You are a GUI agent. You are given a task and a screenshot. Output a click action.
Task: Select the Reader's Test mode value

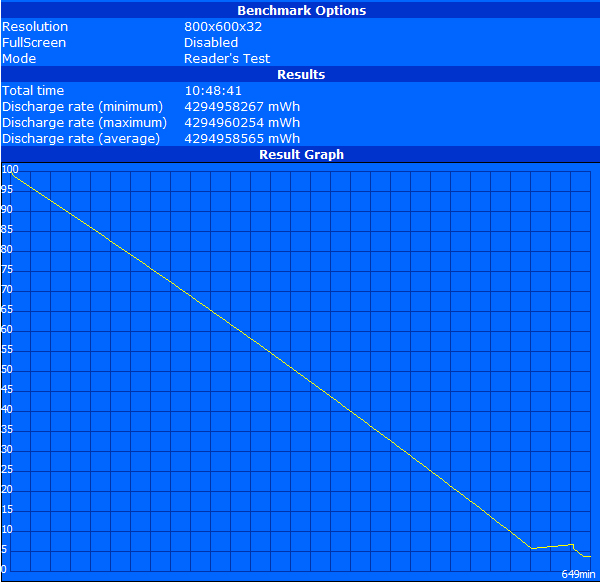point(227,59)
